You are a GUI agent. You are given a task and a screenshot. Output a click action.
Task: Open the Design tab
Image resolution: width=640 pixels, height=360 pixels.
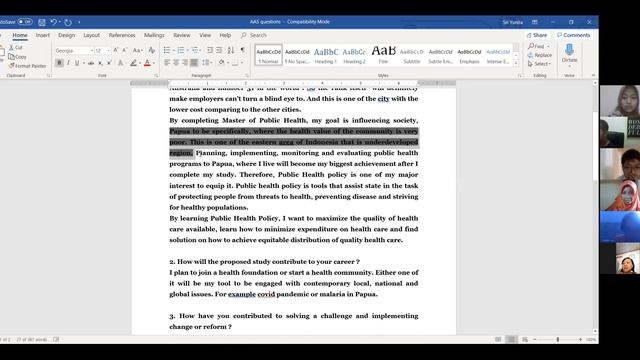click(66, 36)
